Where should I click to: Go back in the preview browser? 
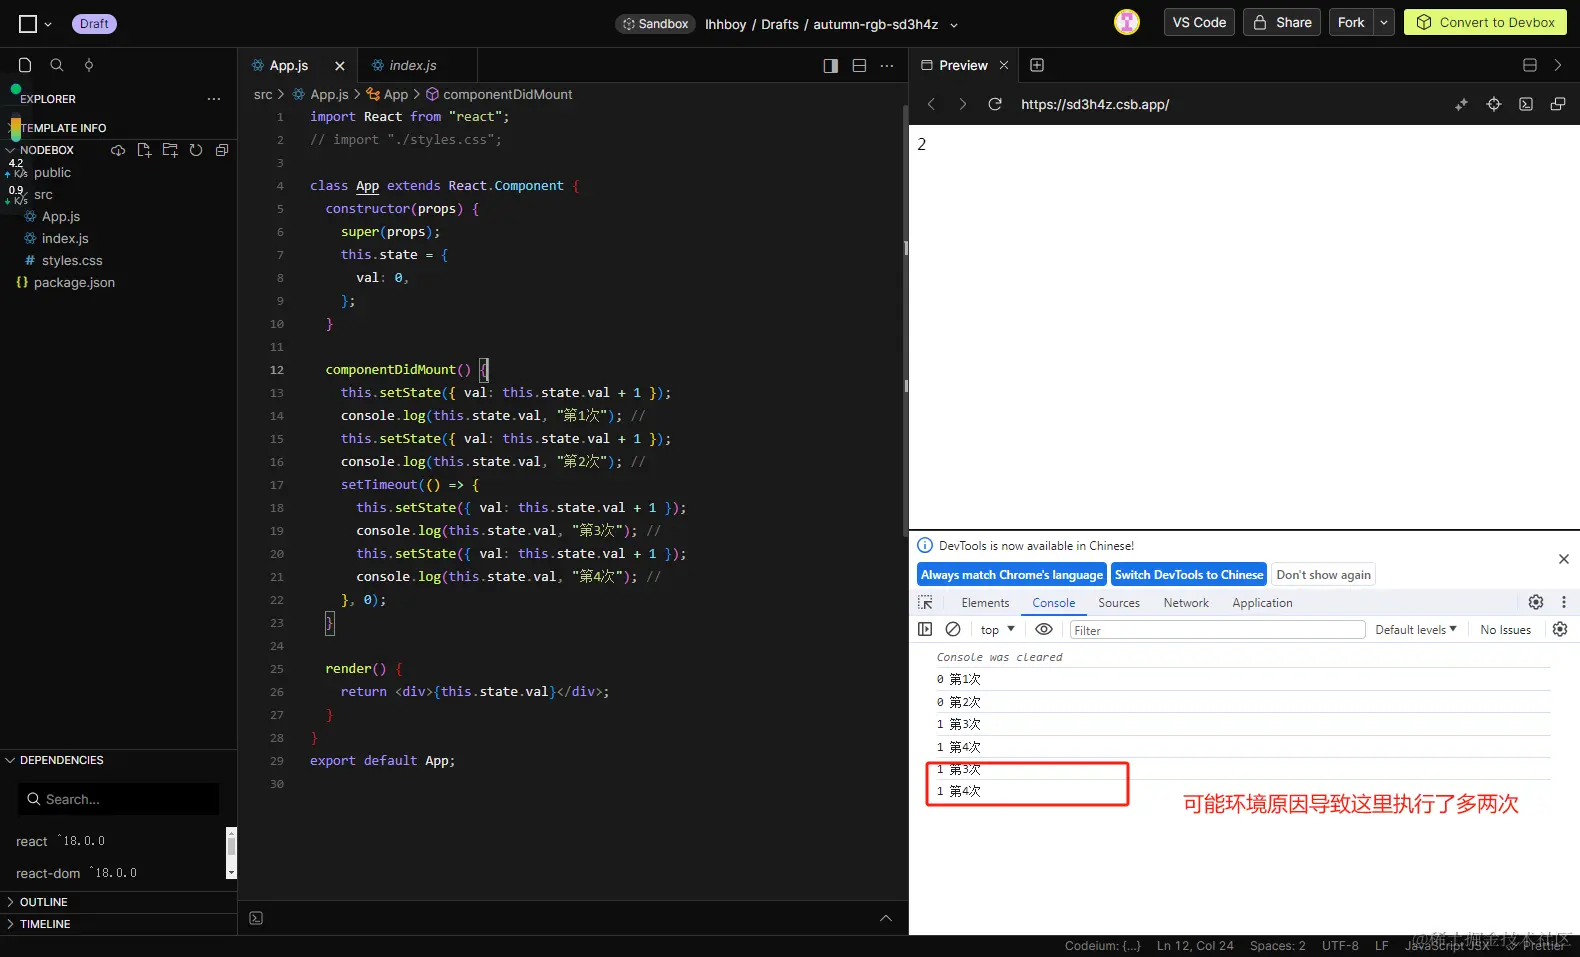click(931, 104)
